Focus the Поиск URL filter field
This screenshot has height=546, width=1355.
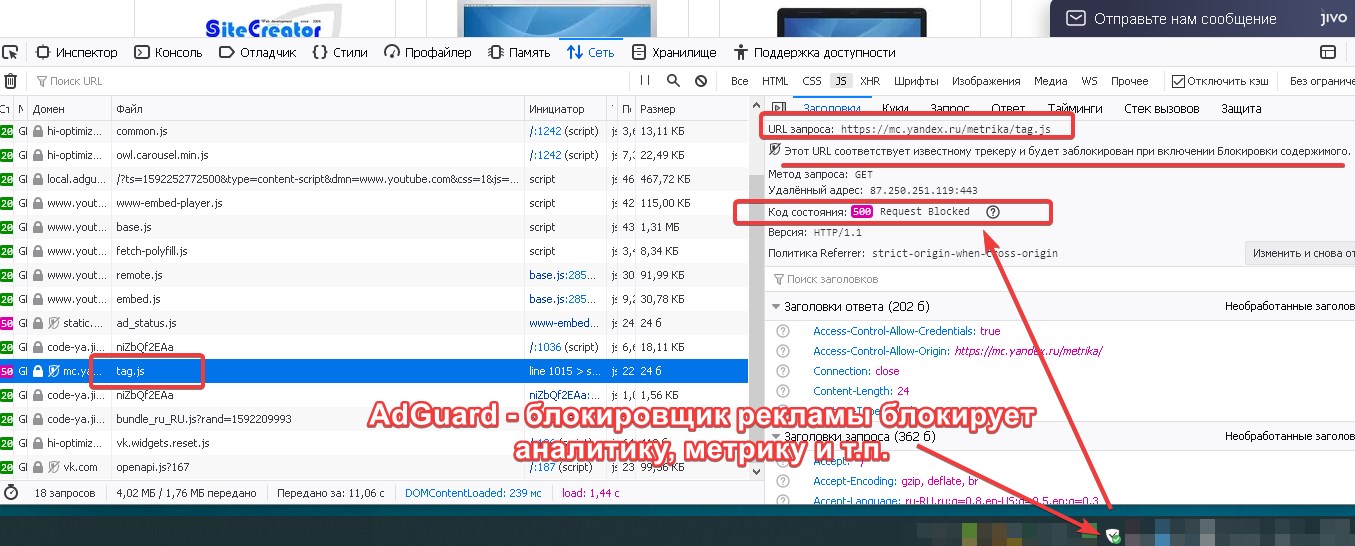(x=330, y=81)
